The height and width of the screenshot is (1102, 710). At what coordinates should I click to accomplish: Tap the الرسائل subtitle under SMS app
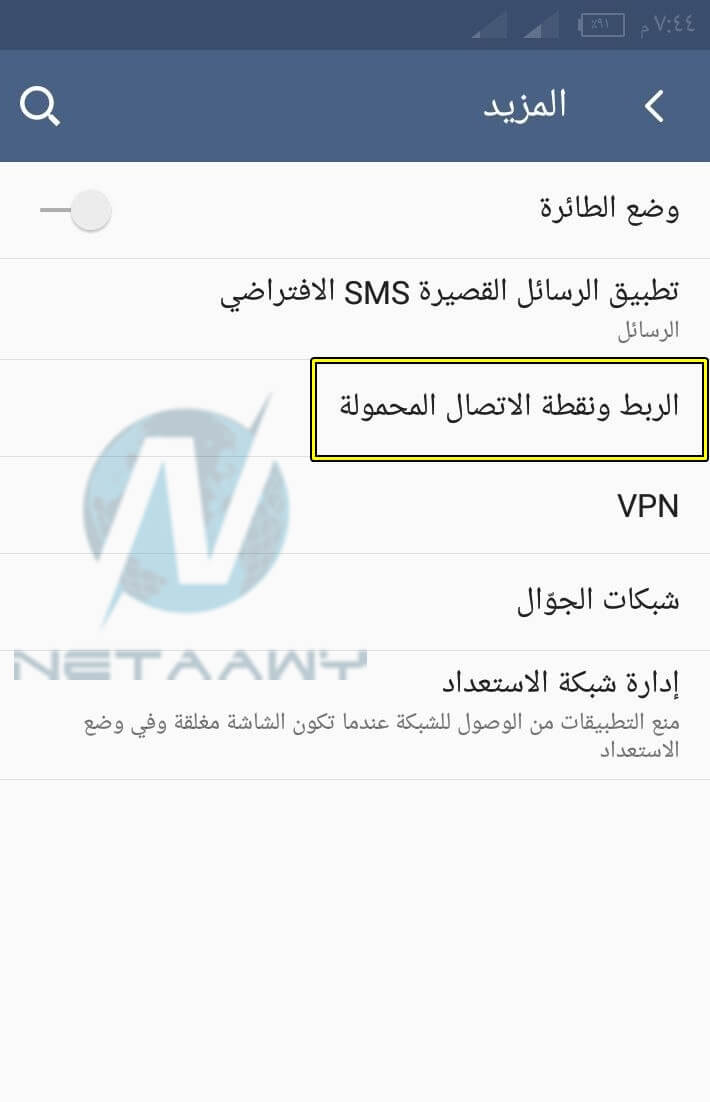point(648,330)
